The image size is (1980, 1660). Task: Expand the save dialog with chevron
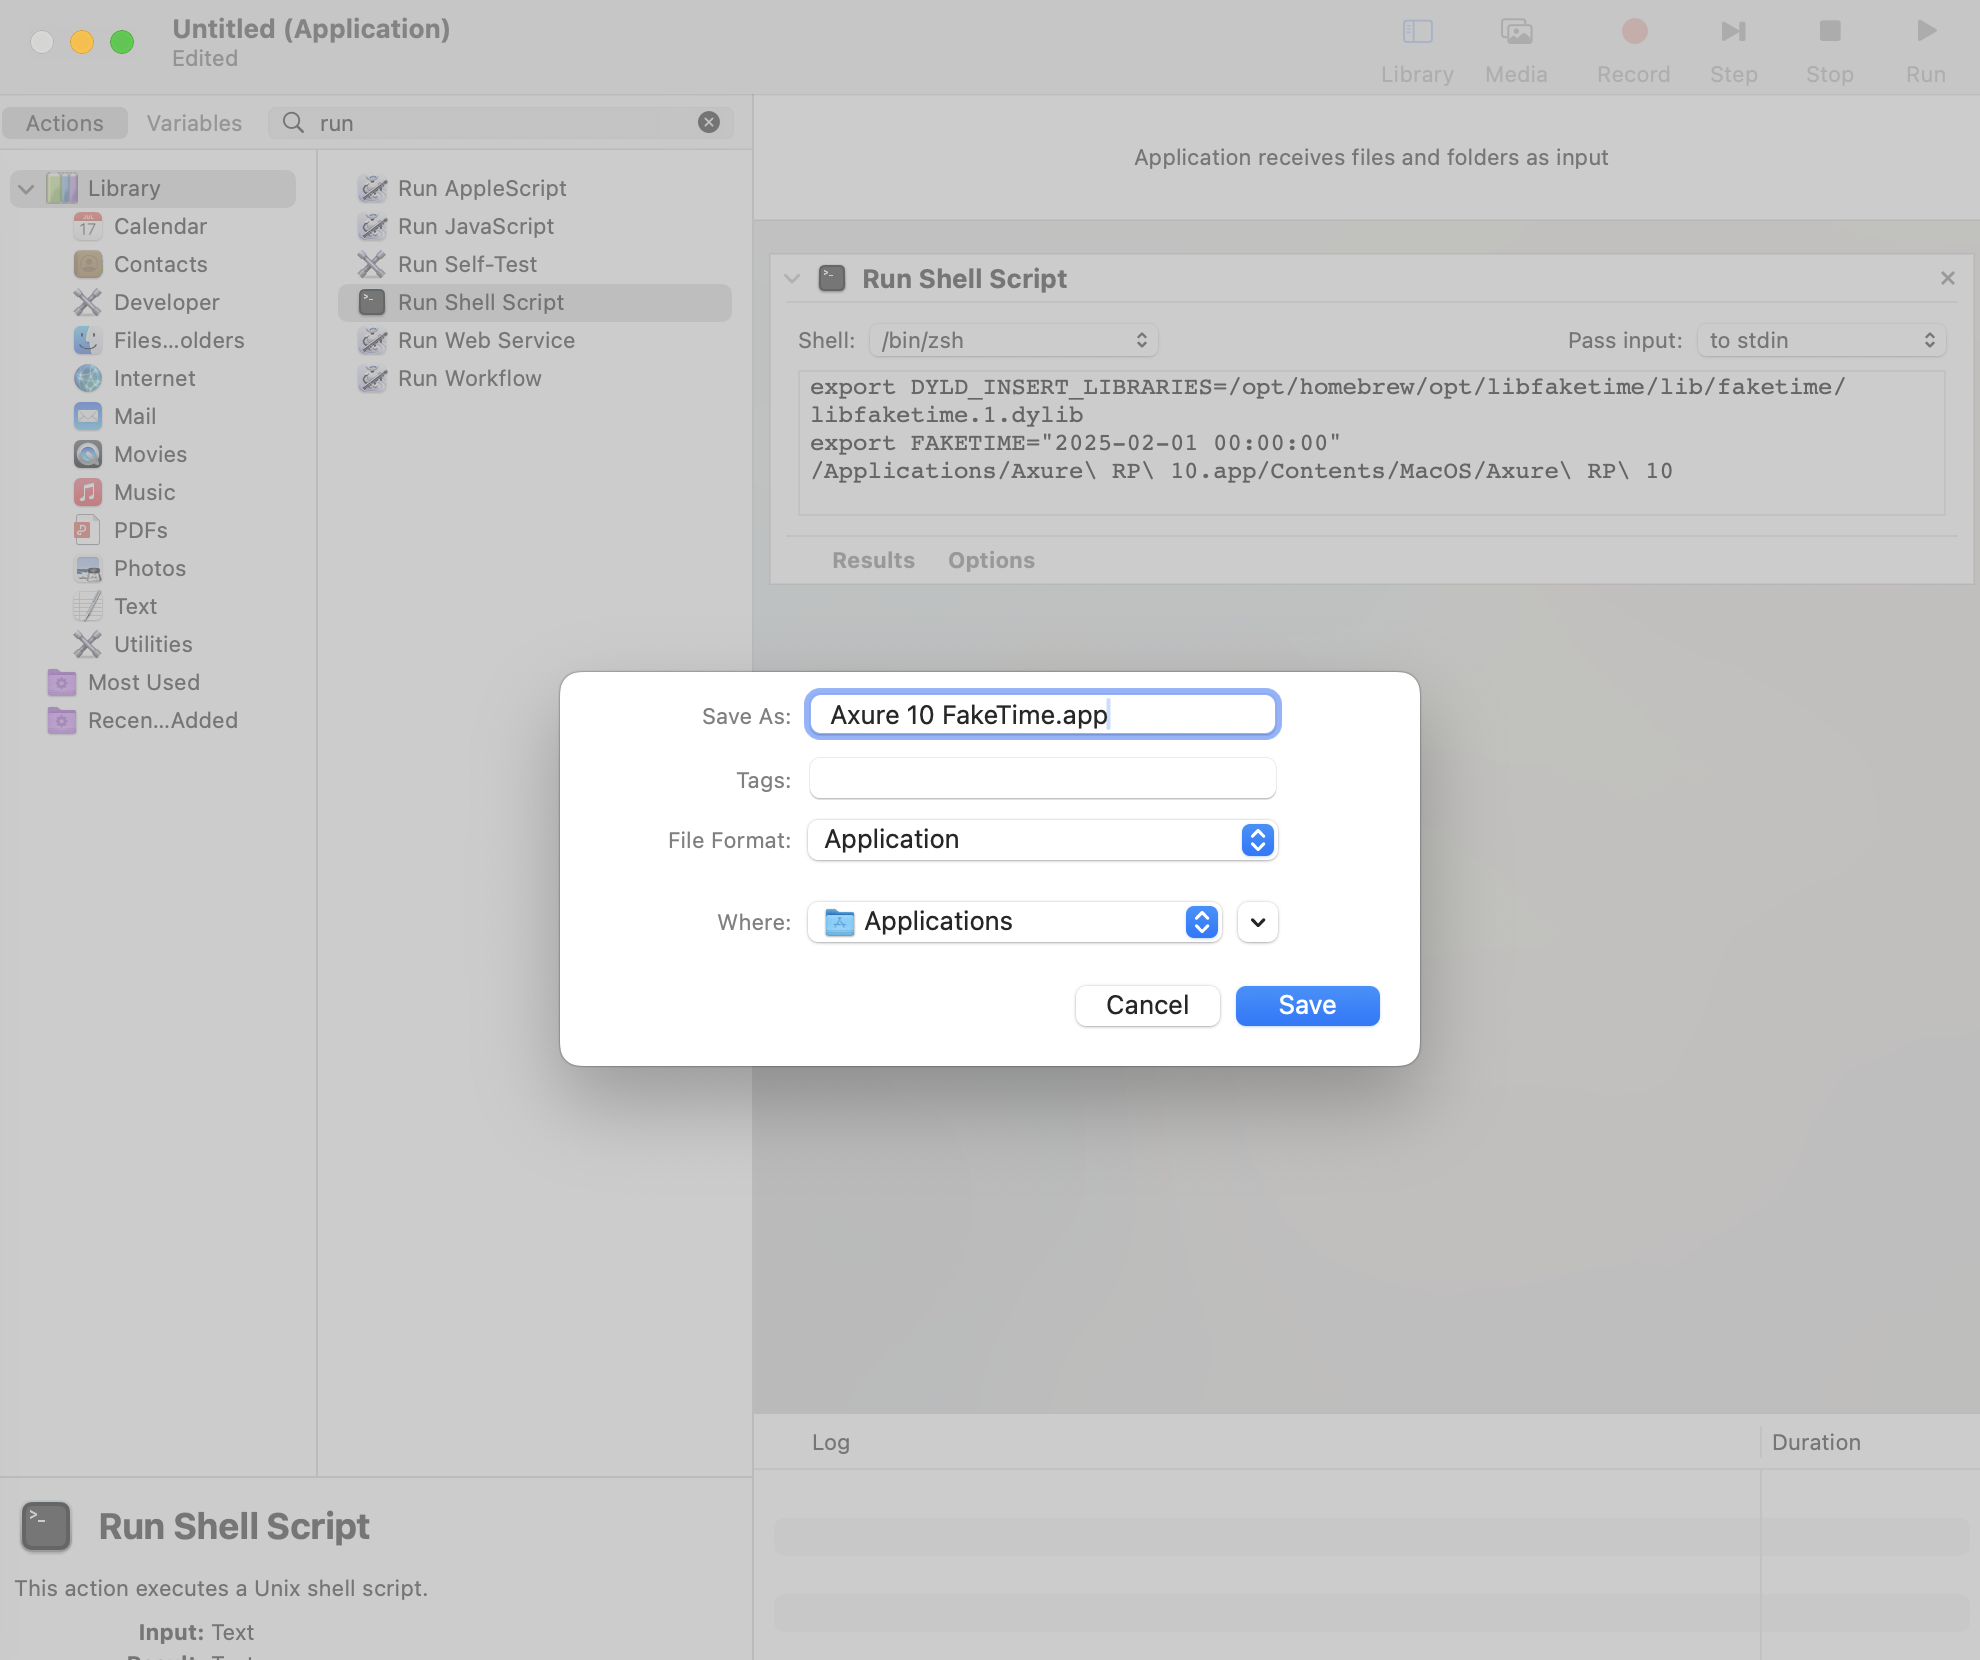1257,922
